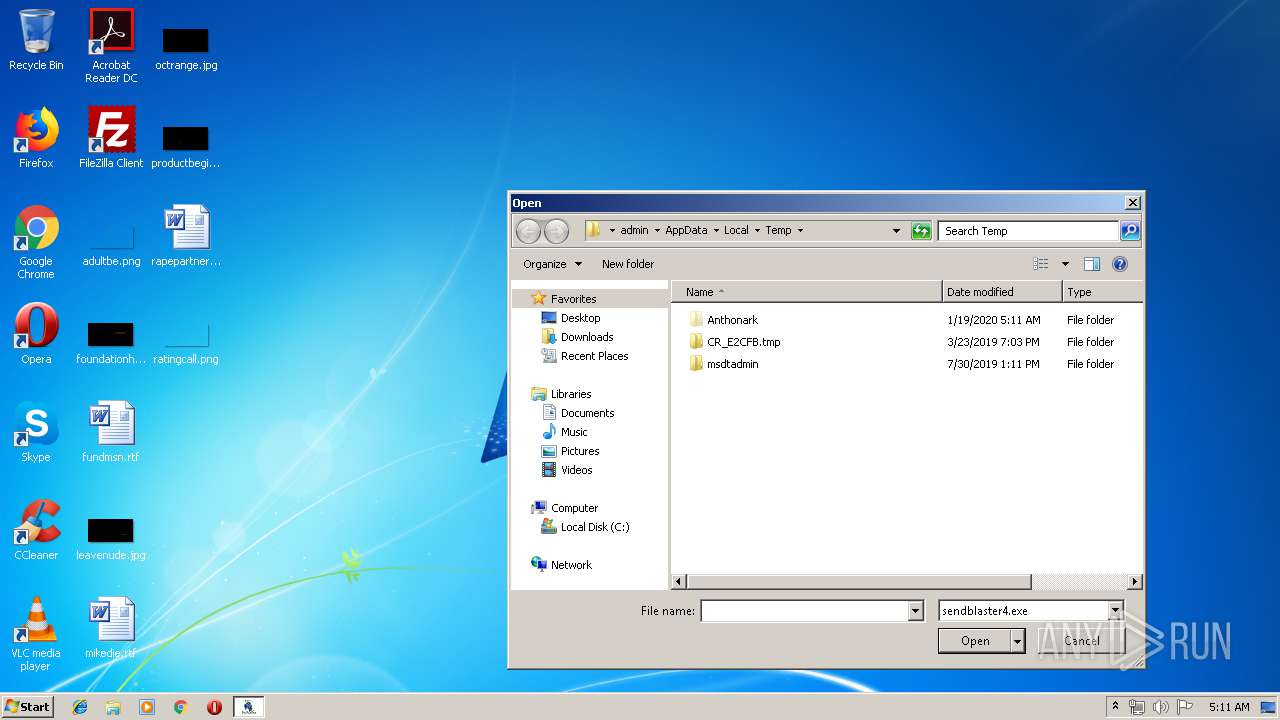Sort by the Name column header
Viewport: 1280px width, 720px height.
pos(807,292)
